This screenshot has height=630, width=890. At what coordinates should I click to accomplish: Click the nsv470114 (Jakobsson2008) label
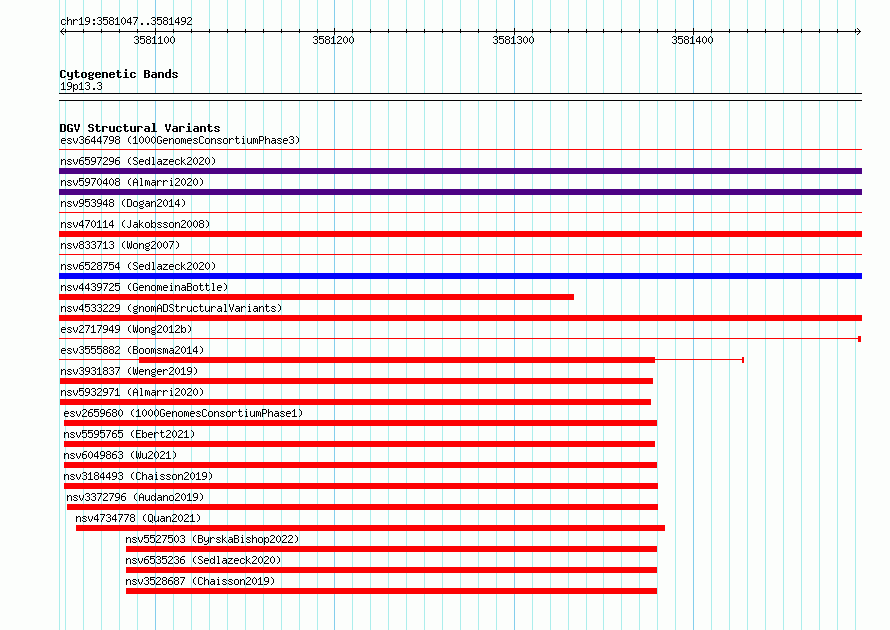click(x=135, y=224)
